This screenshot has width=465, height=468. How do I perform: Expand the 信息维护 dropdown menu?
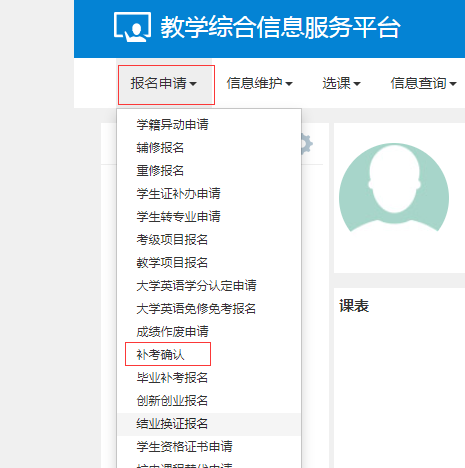pos(259,83)
